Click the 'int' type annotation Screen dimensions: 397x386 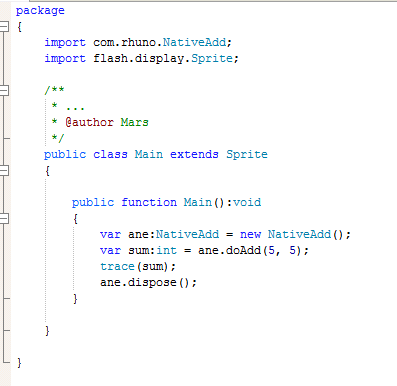[166, 250]
